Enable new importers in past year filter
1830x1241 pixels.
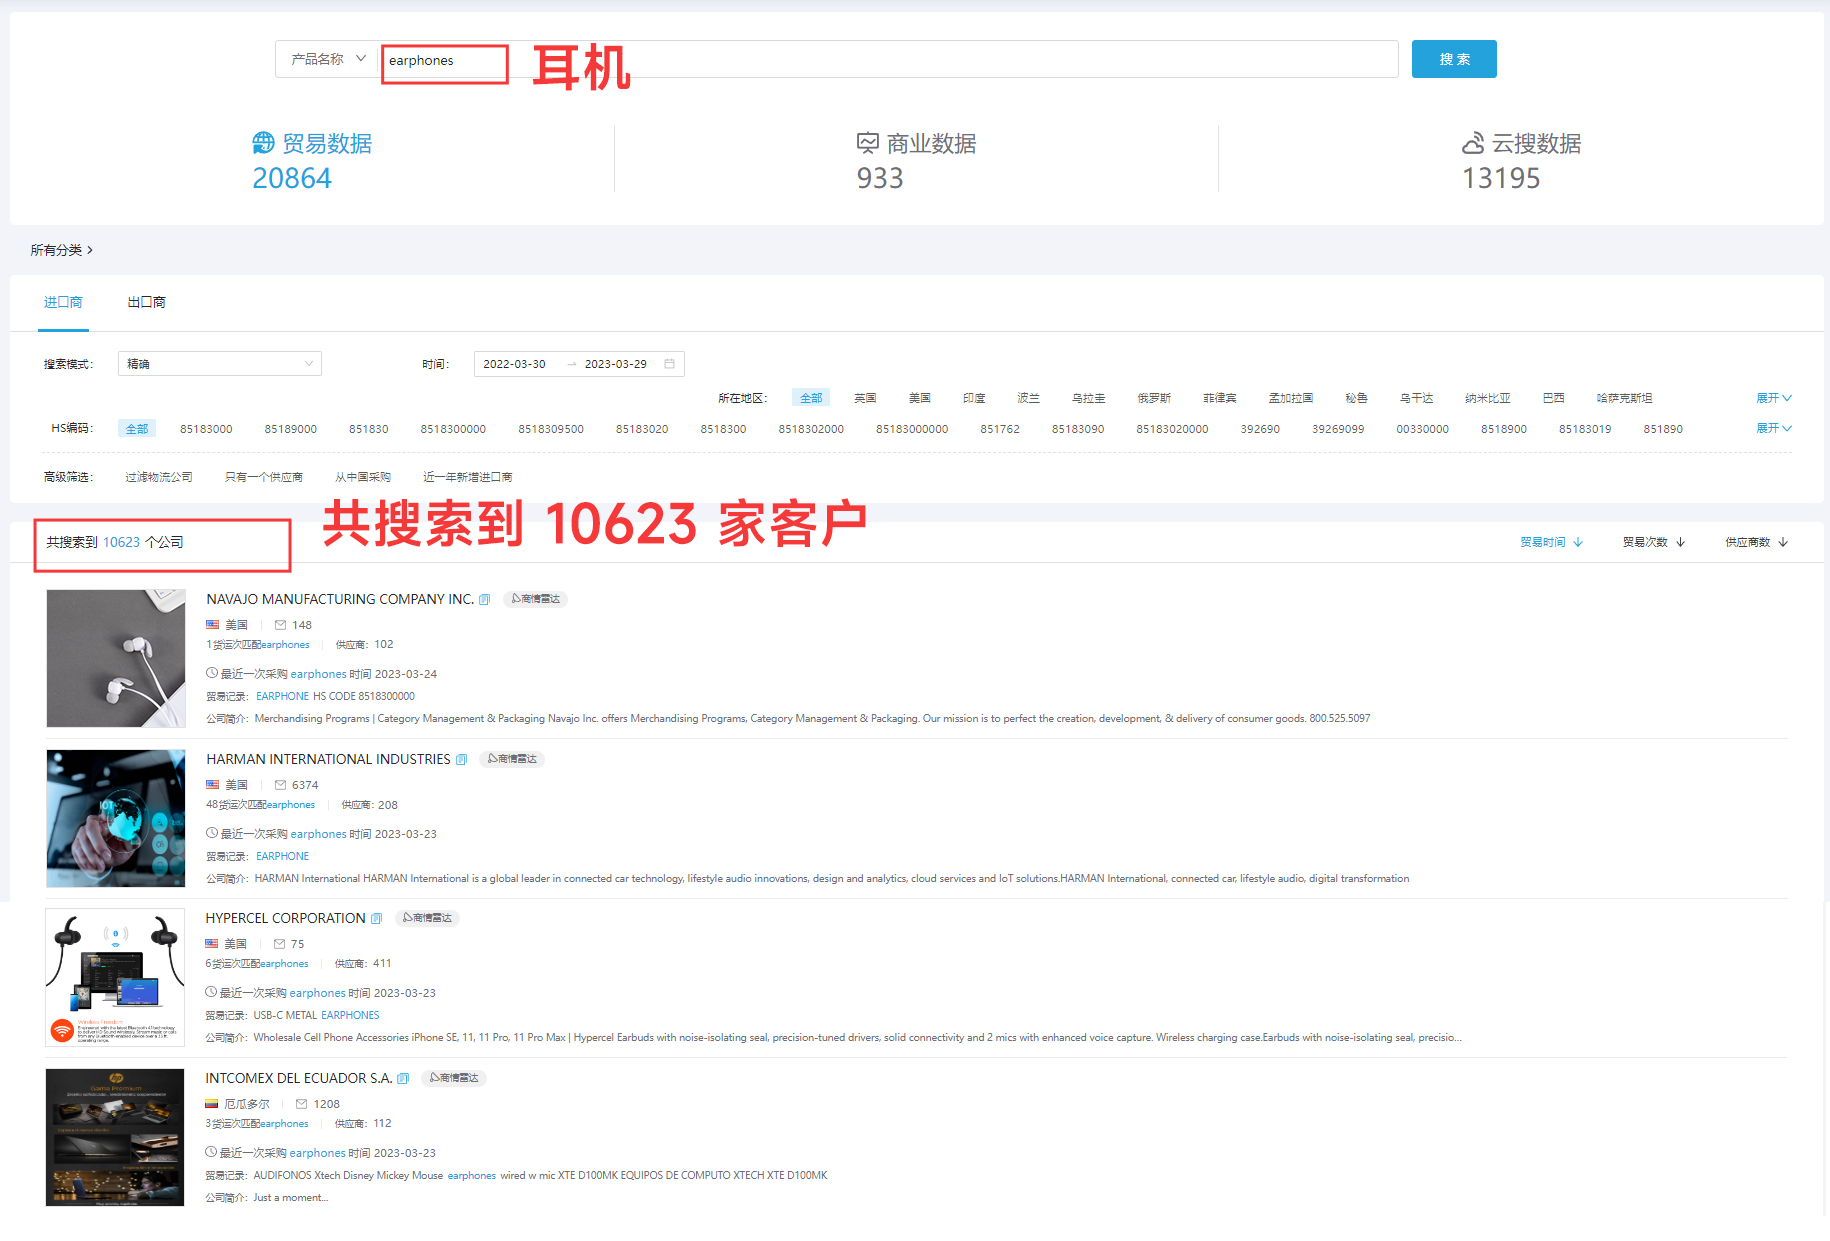click(x=468, y=477)
